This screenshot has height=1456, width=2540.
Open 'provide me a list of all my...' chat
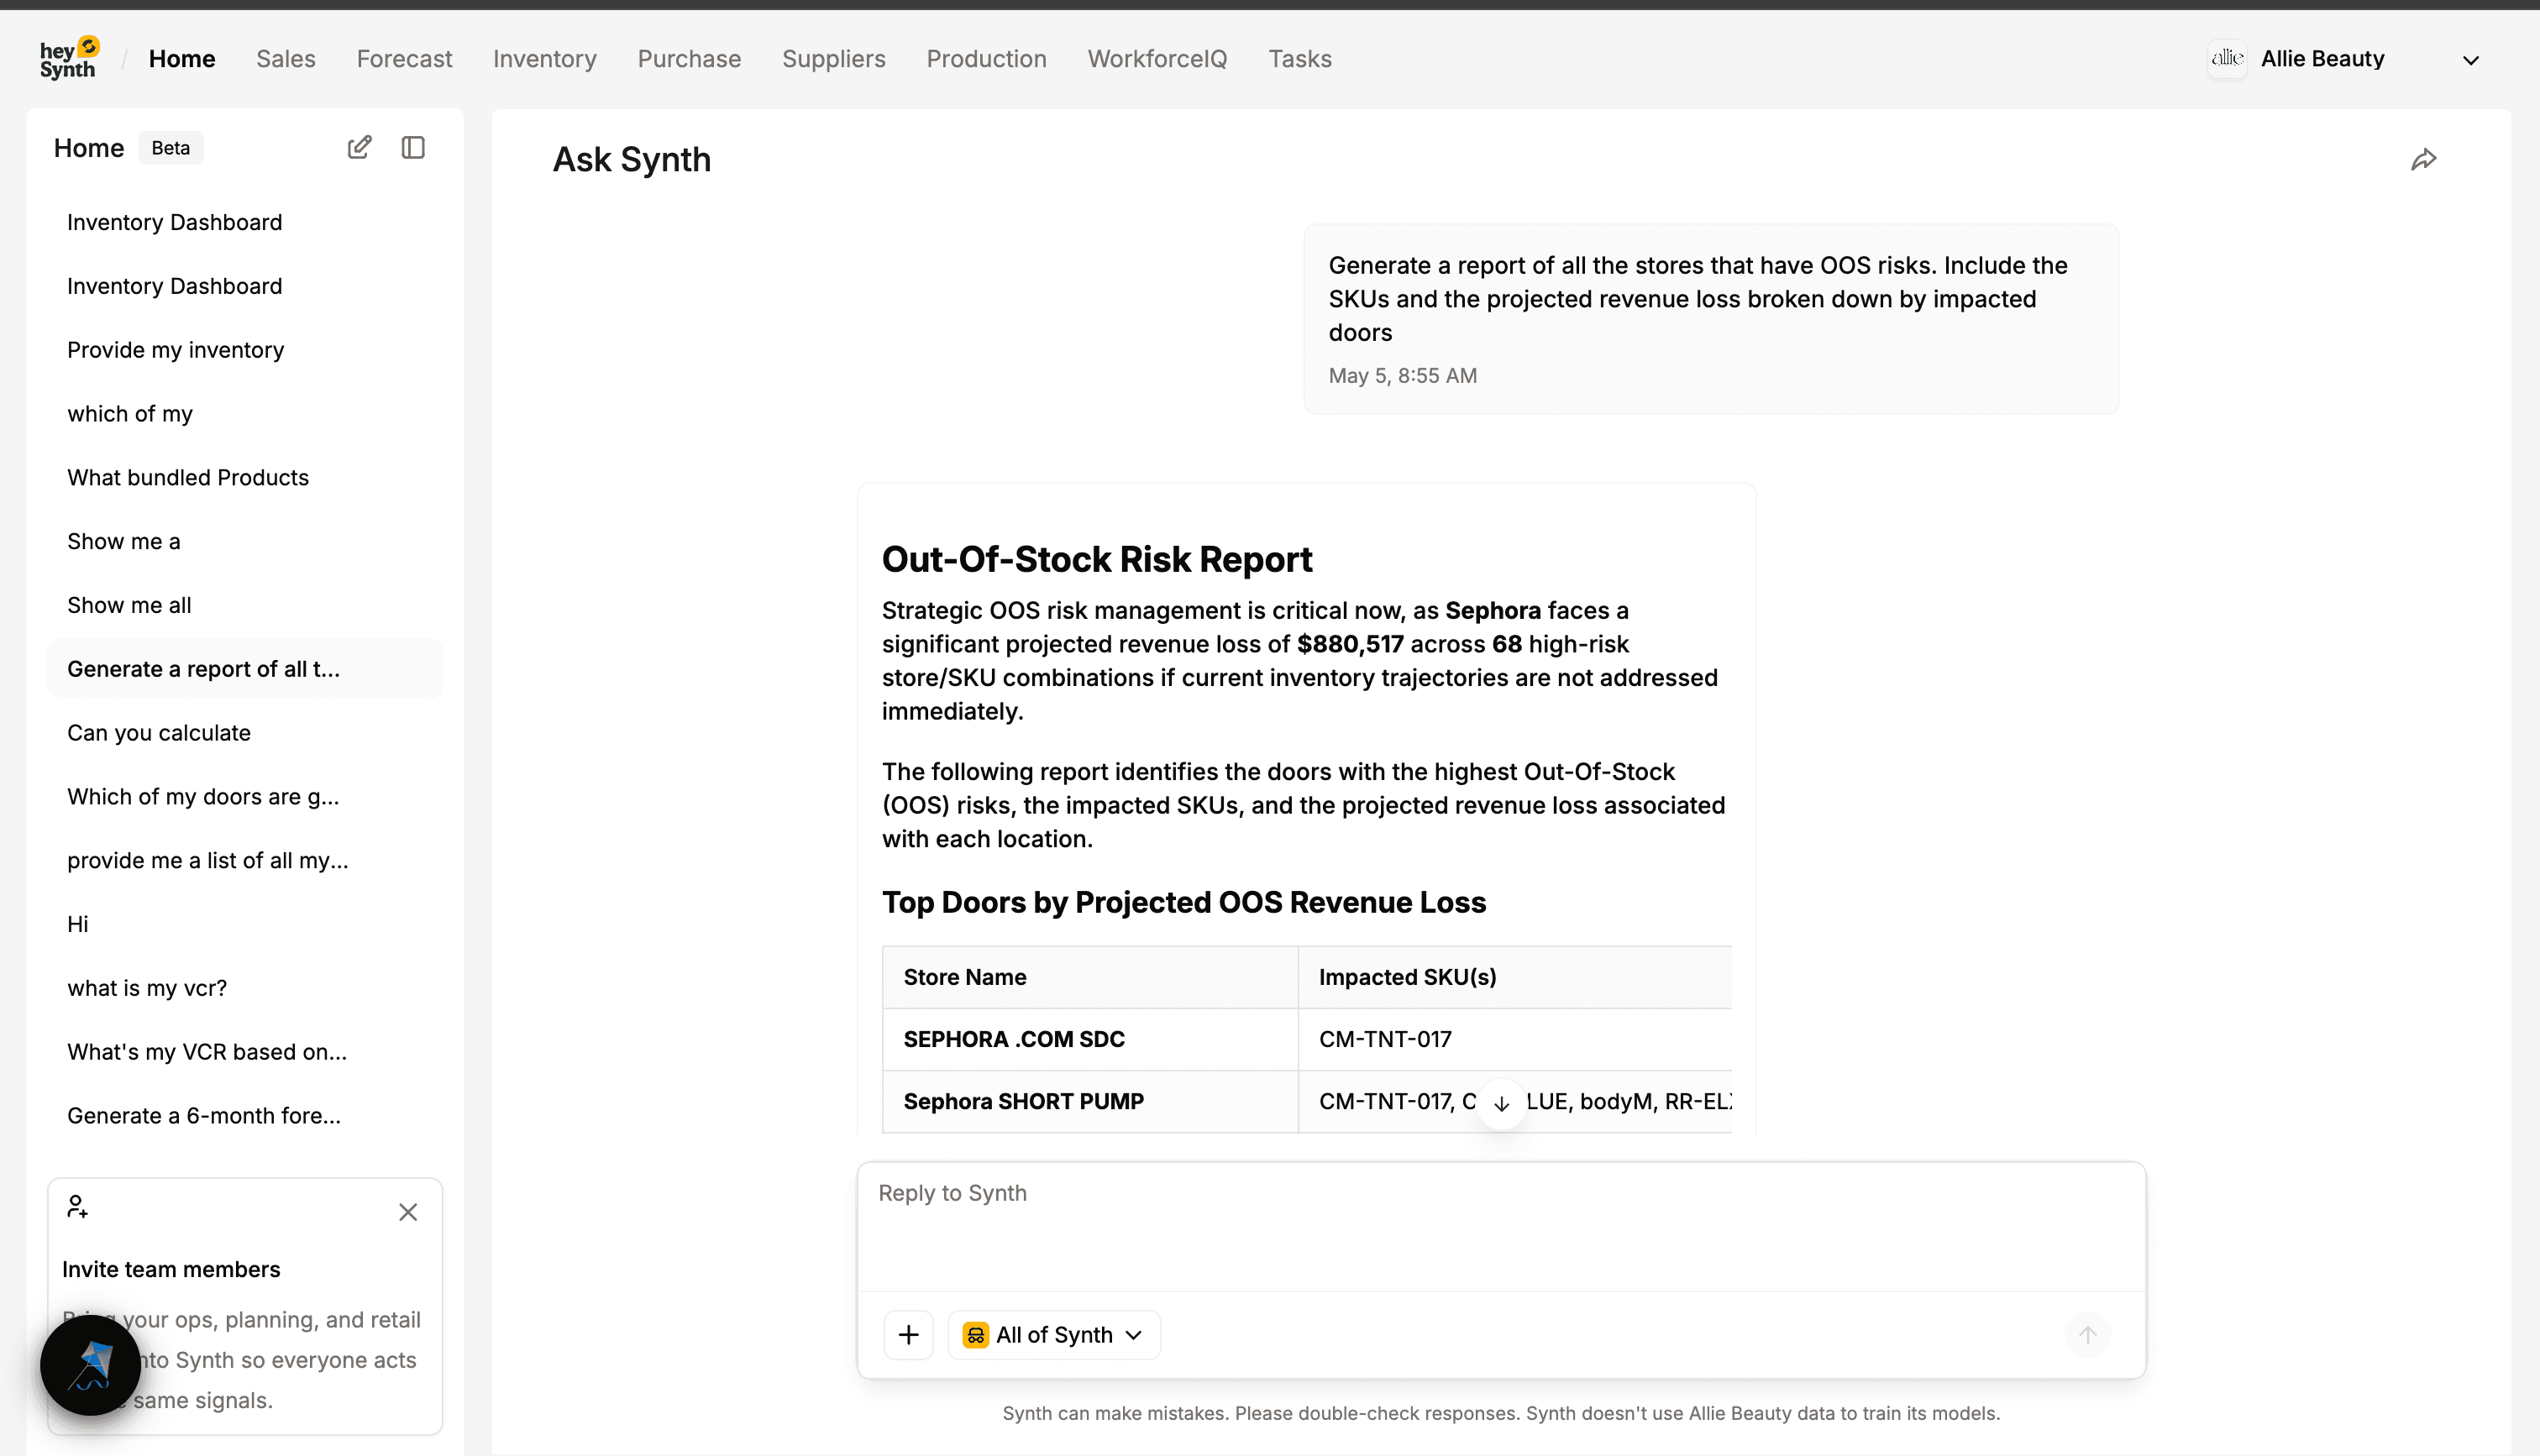coord(245,860)
